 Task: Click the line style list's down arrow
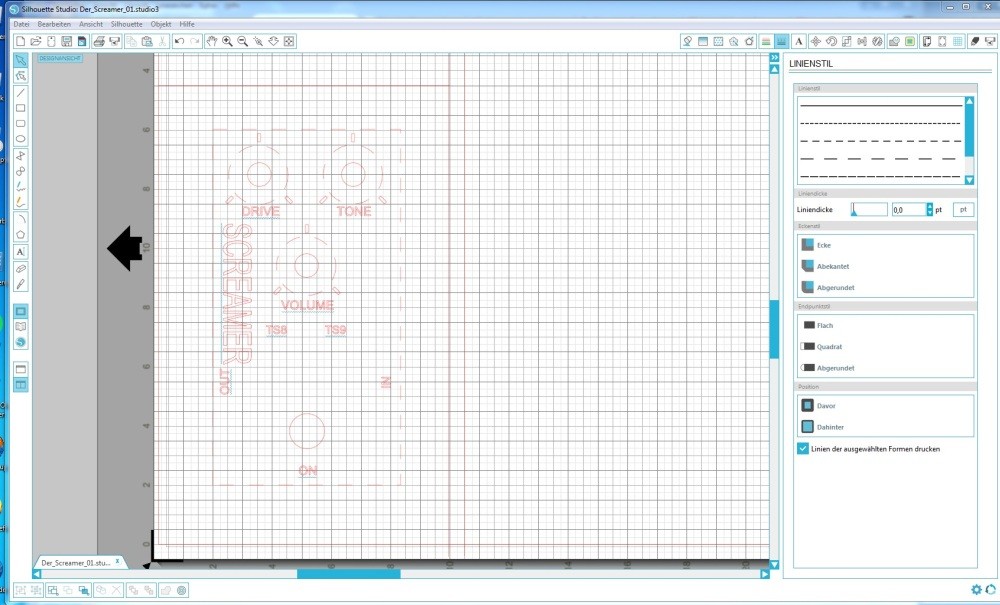point(969,180)
